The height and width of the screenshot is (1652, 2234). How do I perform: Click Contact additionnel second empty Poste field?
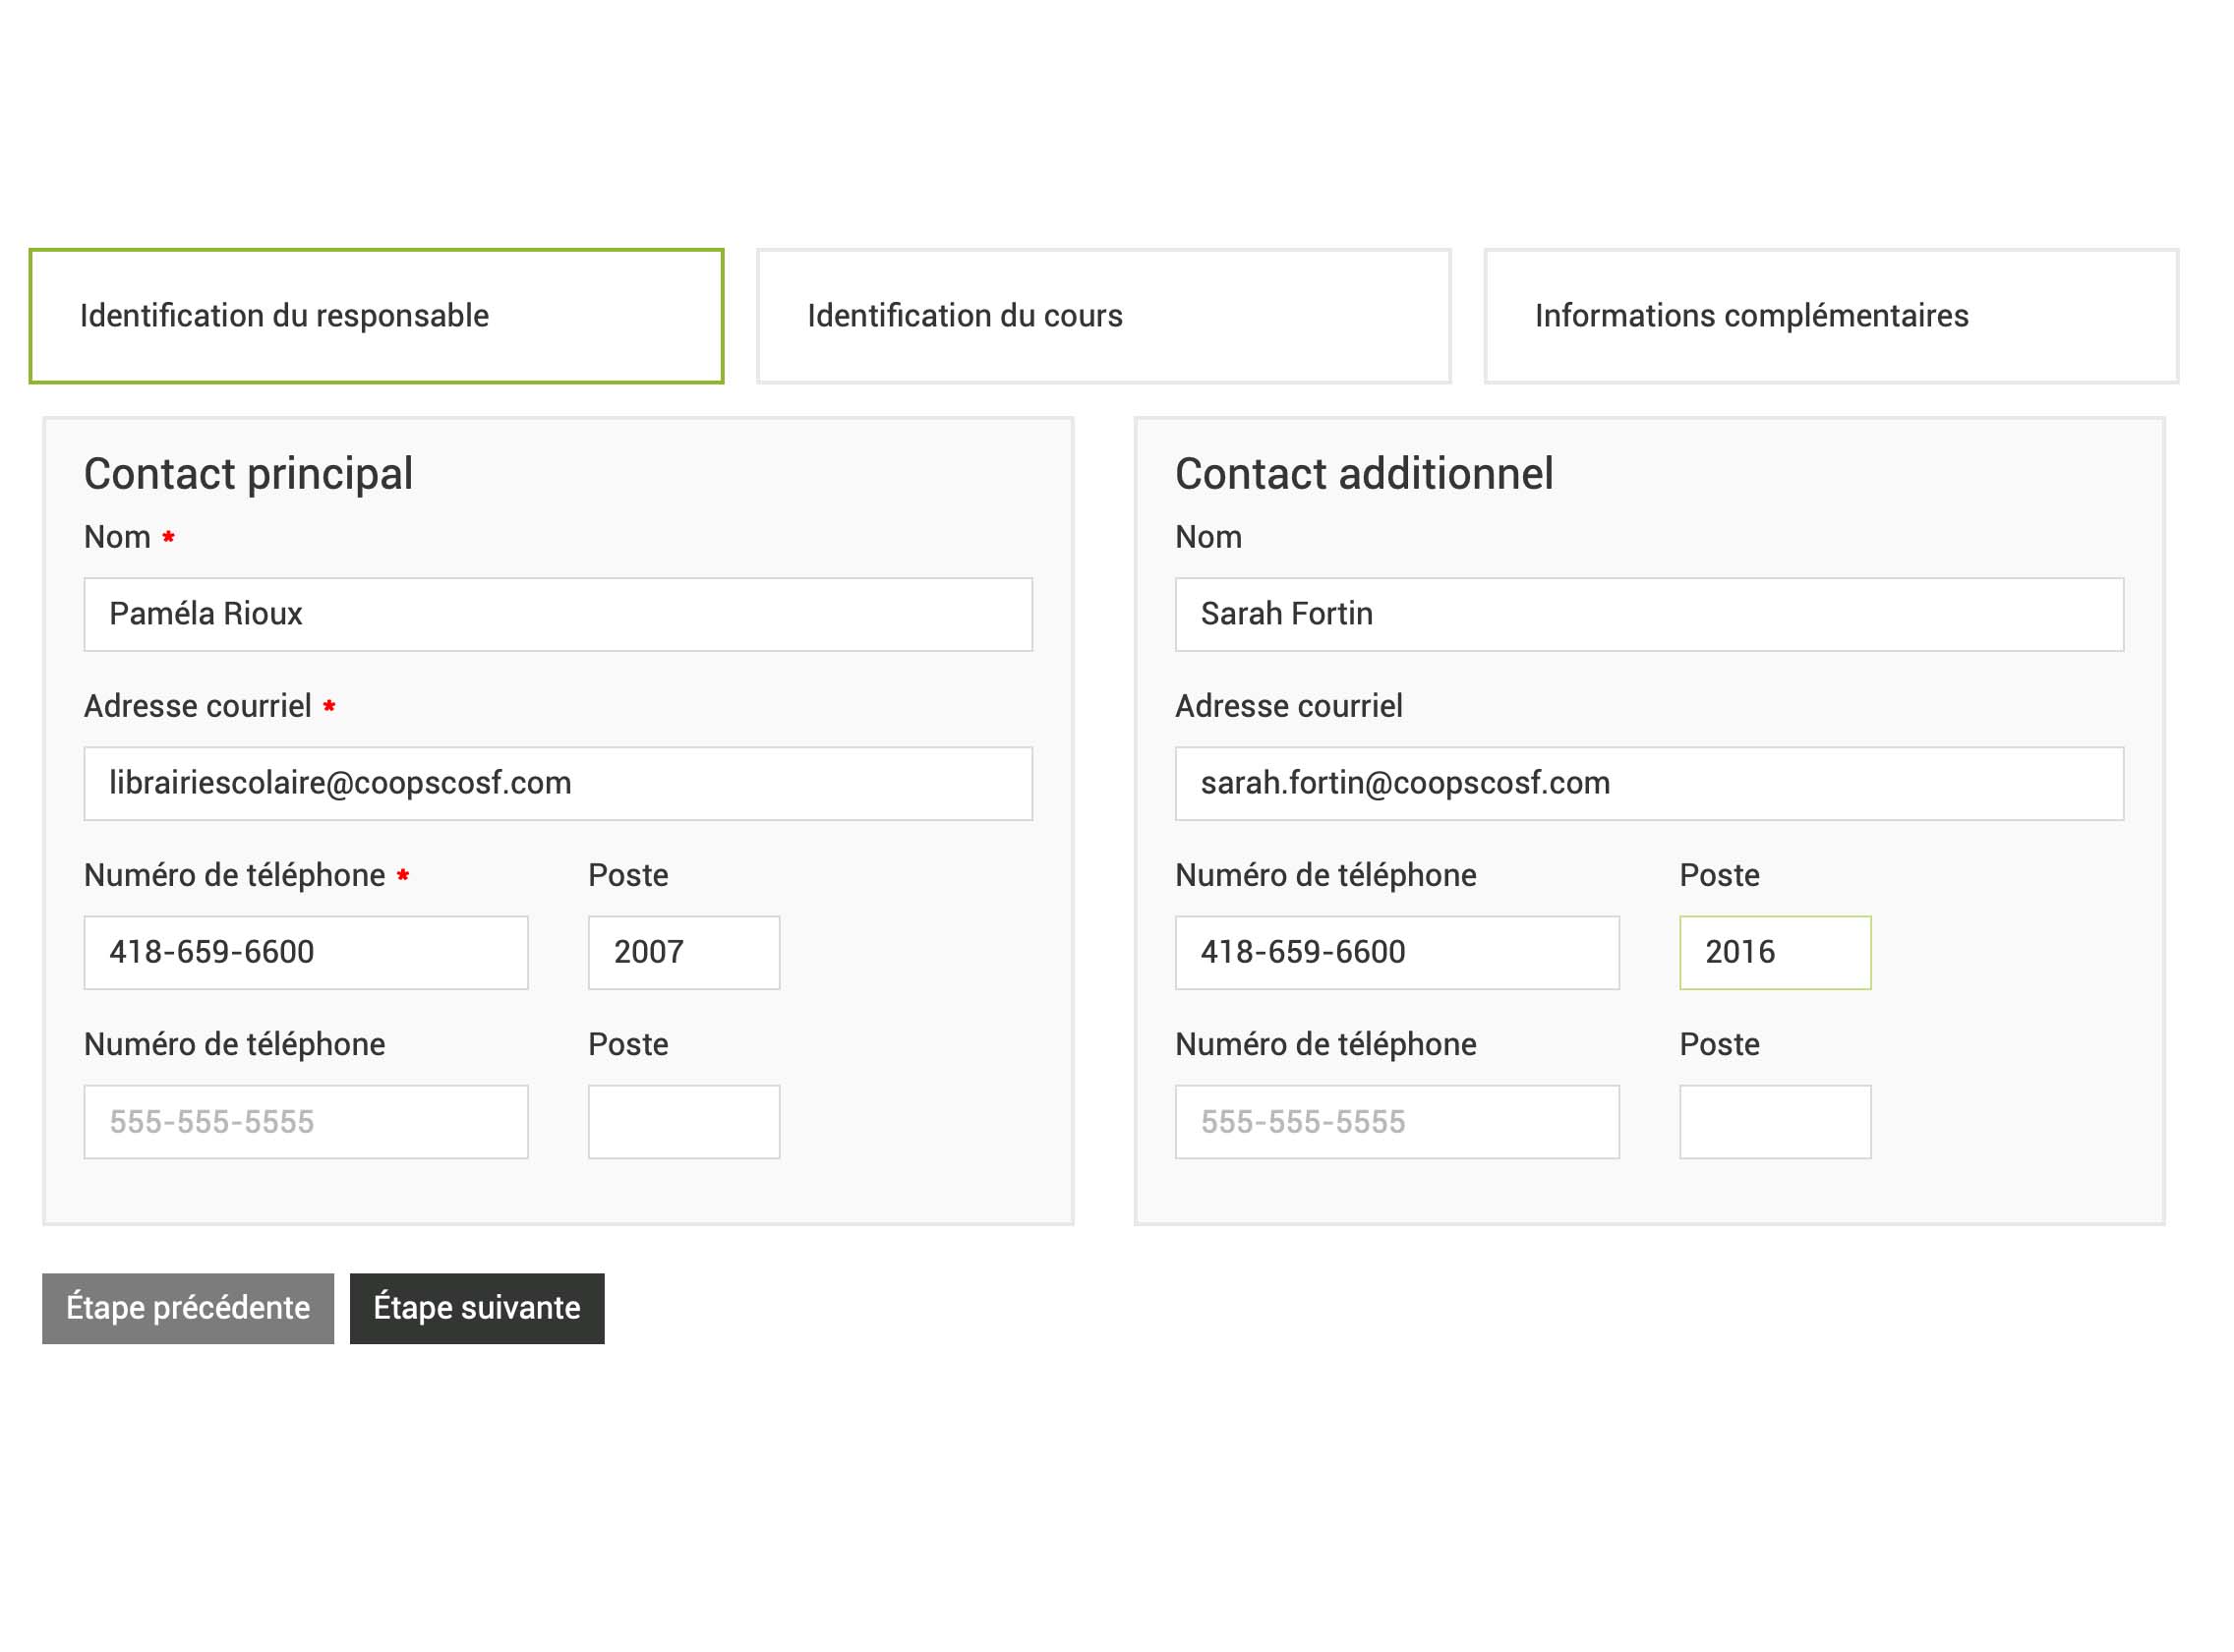(x=1775, y=1122)
